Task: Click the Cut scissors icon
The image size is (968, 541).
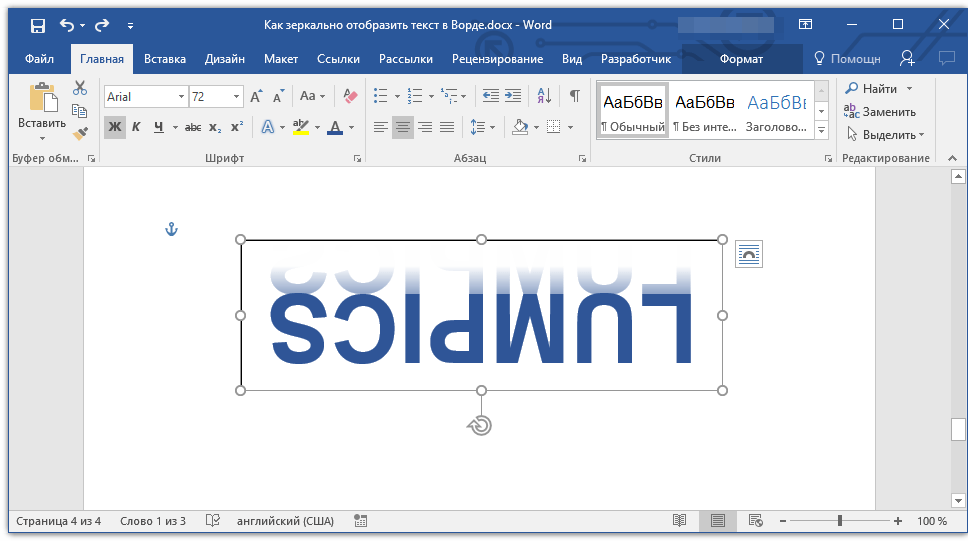Action: [80, 89]
